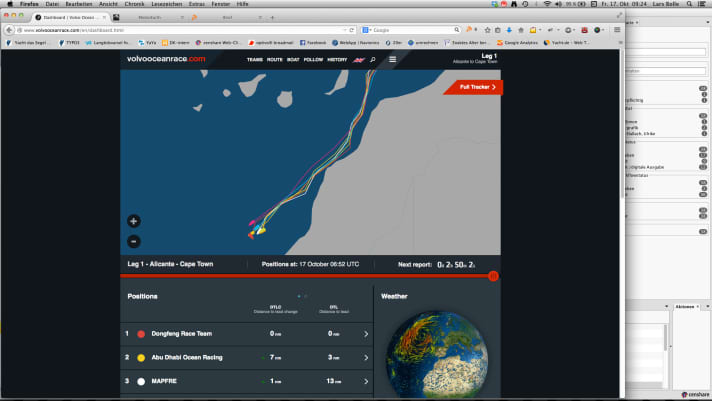
Task: Open Notification Center icon
Action: pos(702,4)
